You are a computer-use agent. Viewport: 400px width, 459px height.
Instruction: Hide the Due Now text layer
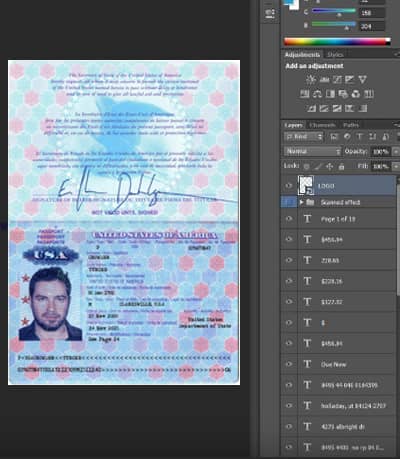(x=289, y=364)
